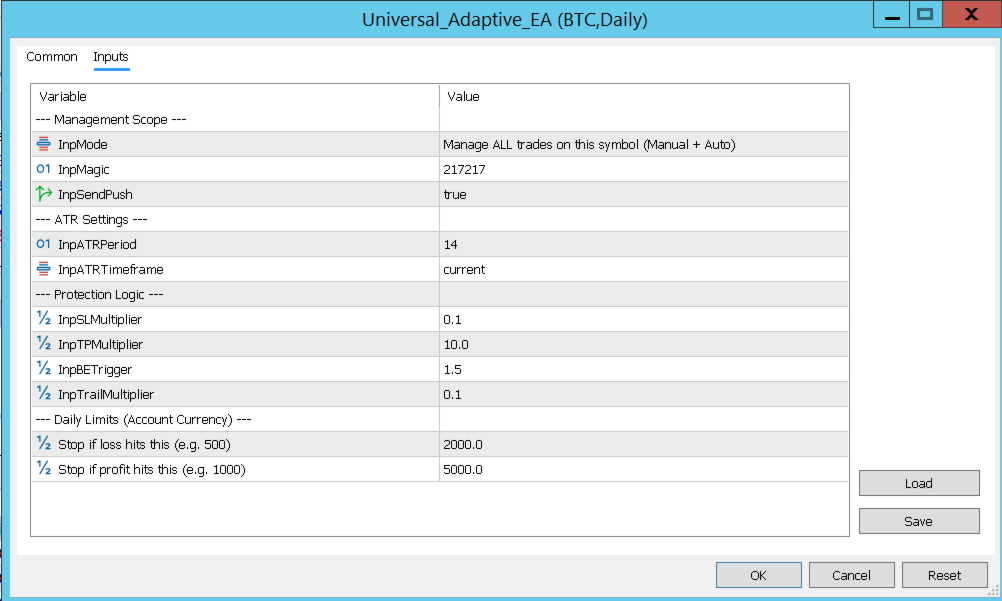Select the '--- Management Scope ---' row
The height and width of the screenshot is (601, 1002).
pyautogui.click(x=440, y=120)
